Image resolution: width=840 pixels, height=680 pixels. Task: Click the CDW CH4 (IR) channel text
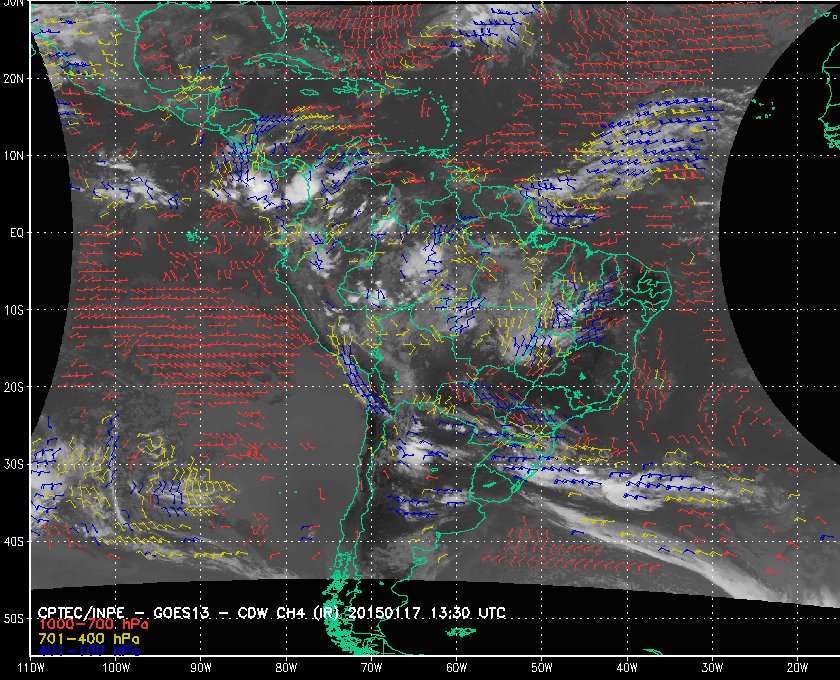[287, 613]
